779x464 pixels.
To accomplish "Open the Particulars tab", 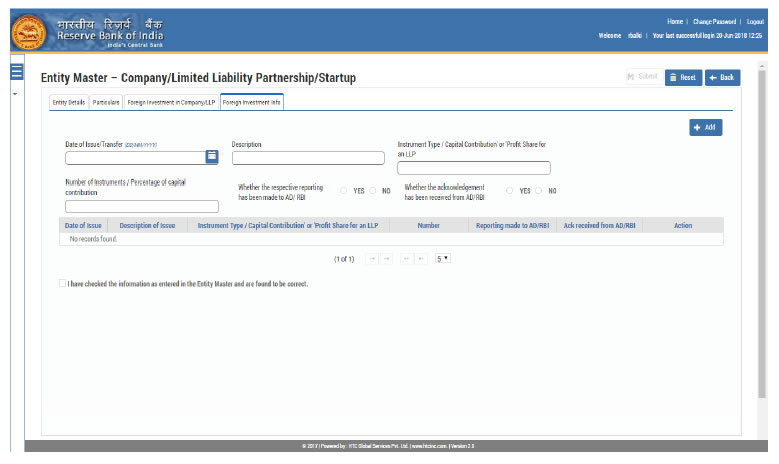I will 106,102.
